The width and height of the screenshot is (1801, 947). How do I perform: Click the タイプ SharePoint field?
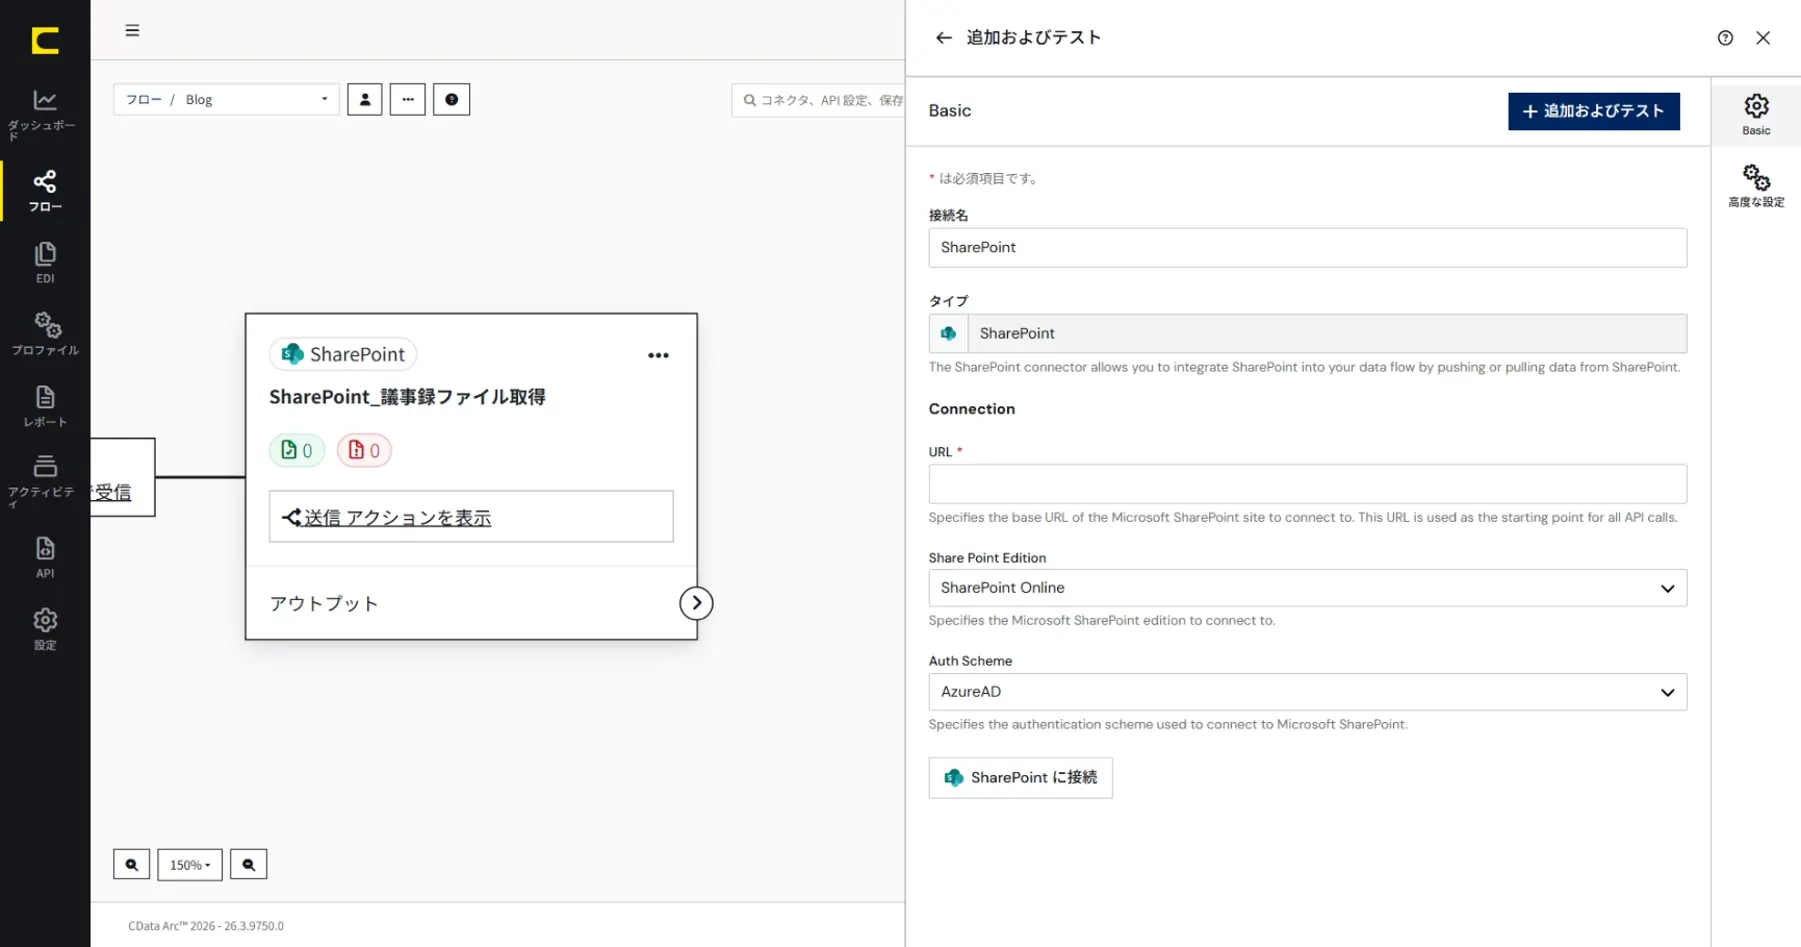click(1307, 333)
